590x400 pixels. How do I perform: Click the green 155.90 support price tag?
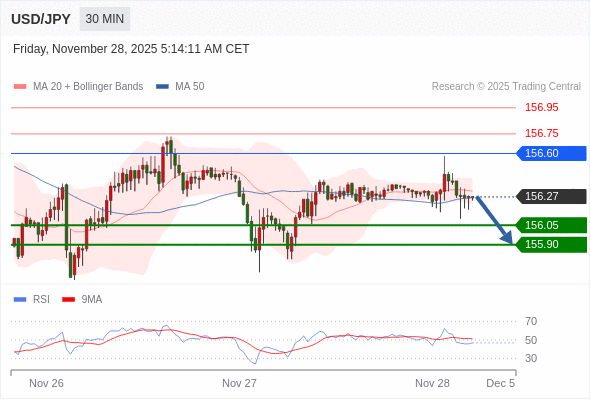coord(551,245)
